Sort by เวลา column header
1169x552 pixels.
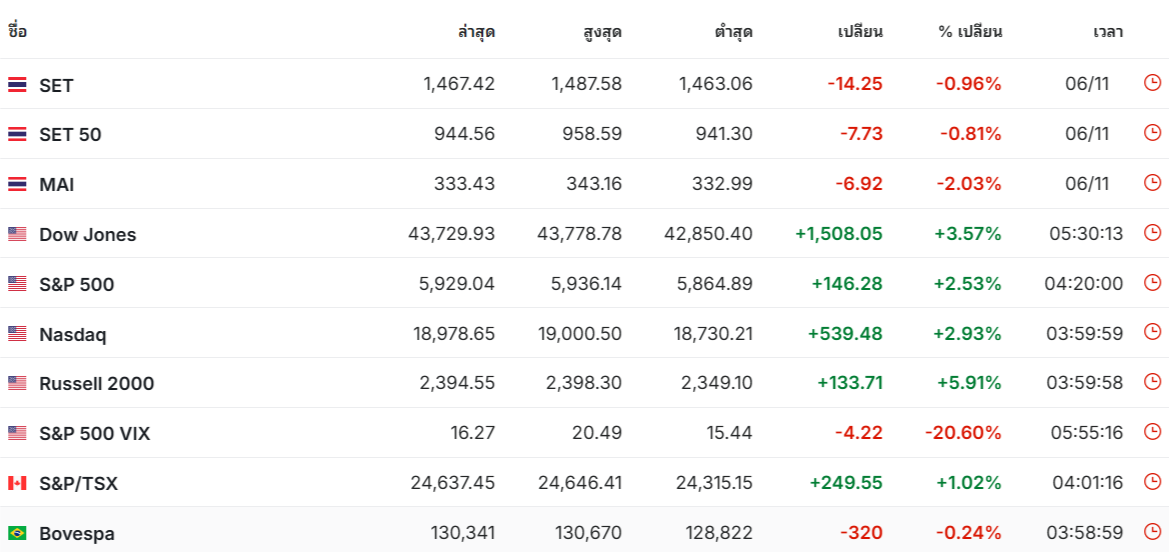(x=1108, y=32)
